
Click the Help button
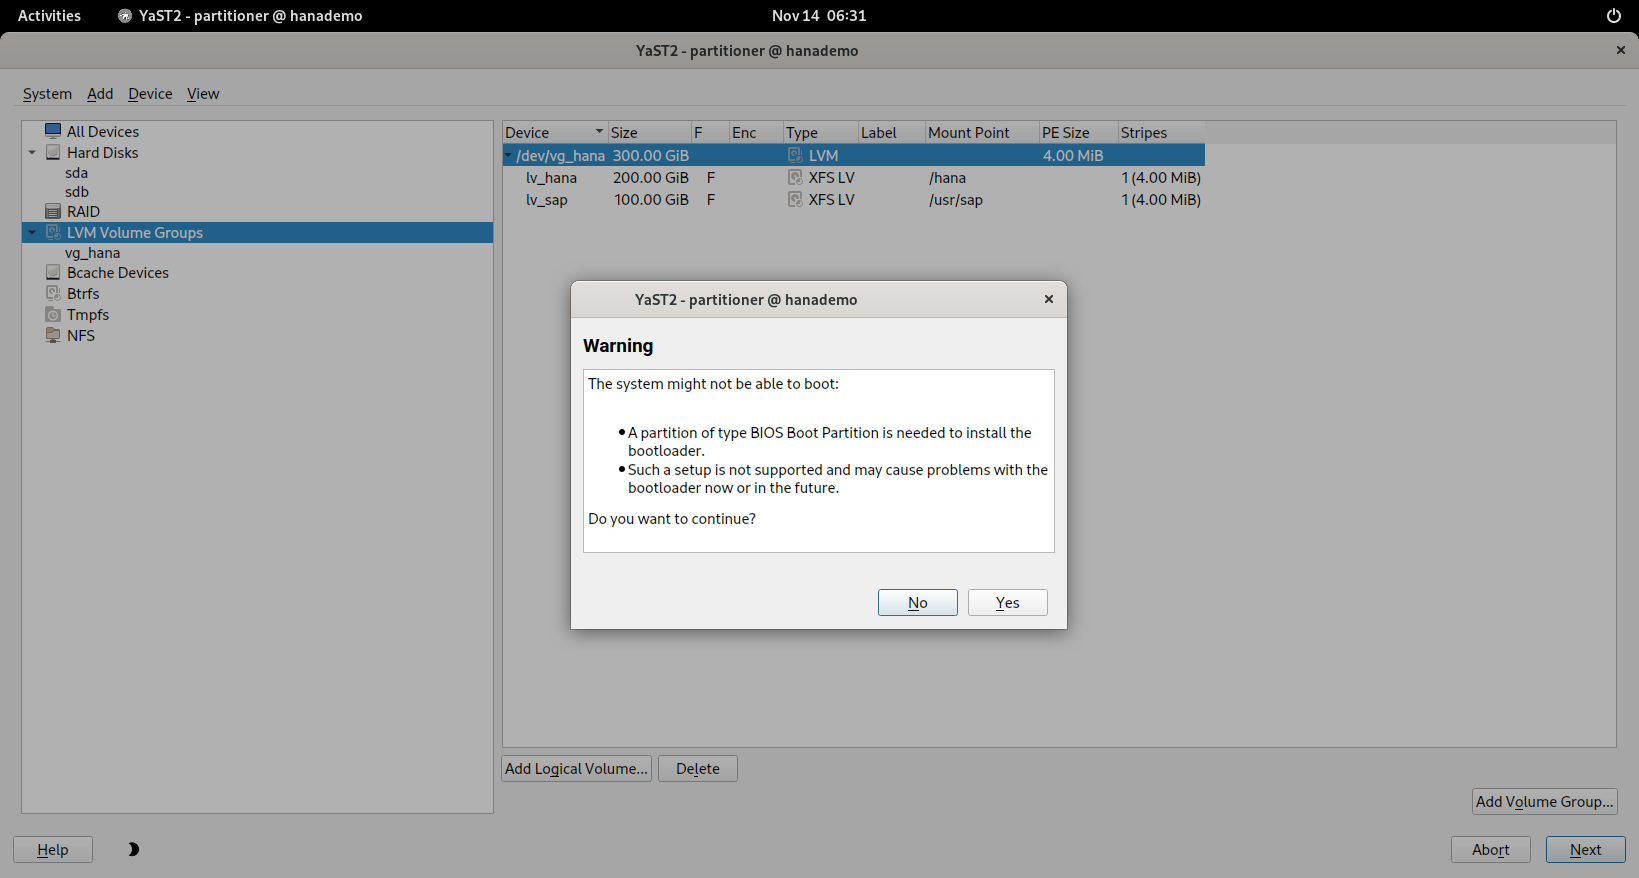click(x=53, y=849)
